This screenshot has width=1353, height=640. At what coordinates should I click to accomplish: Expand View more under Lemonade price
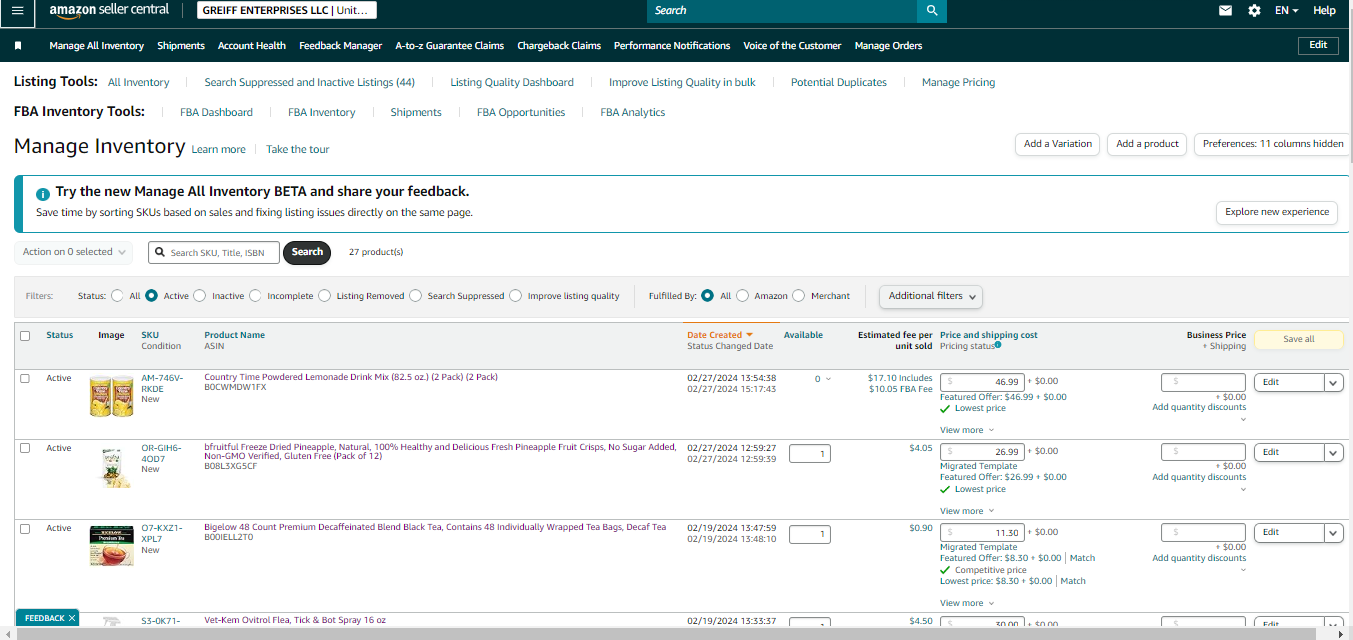coord(967,430)
